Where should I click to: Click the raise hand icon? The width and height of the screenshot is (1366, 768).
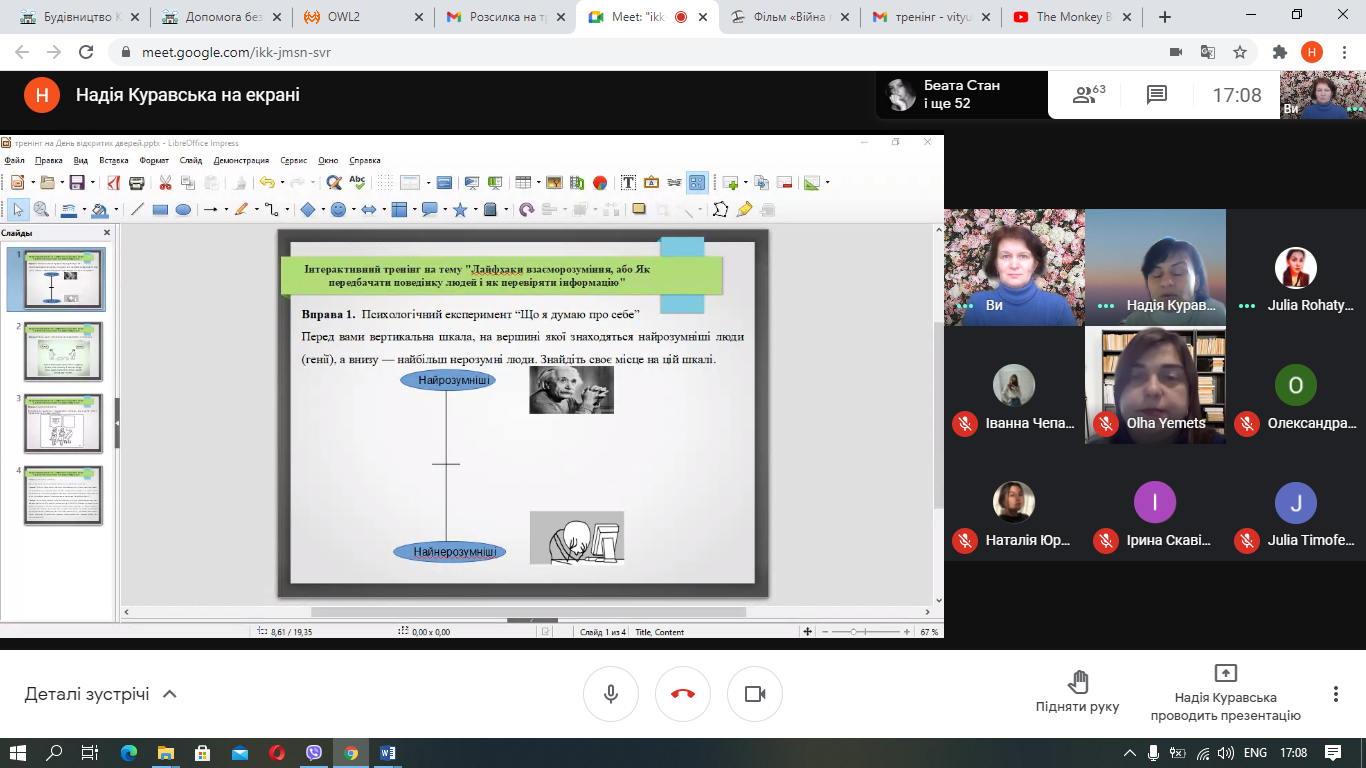point(1077,683)
